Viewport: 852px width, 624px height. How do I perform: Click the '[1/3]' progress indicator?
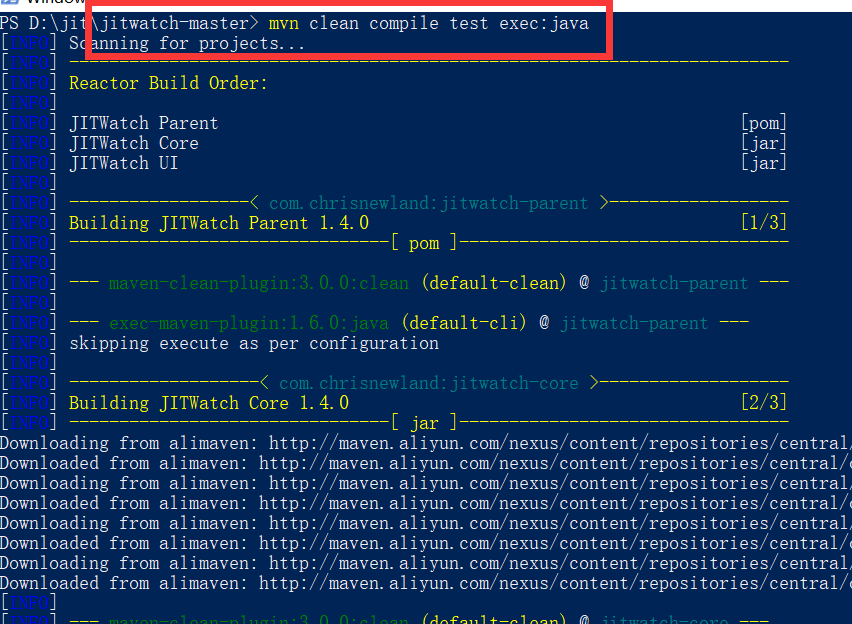tap(764, 222)
